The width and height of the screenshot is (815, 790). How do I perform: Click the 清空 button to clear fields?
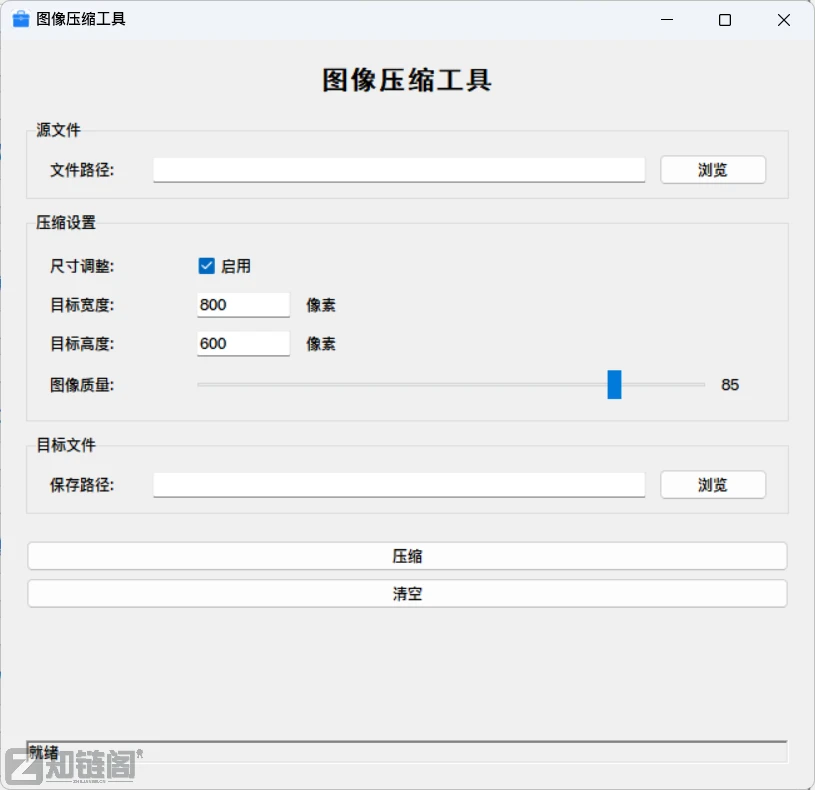[x=407, y=592]
